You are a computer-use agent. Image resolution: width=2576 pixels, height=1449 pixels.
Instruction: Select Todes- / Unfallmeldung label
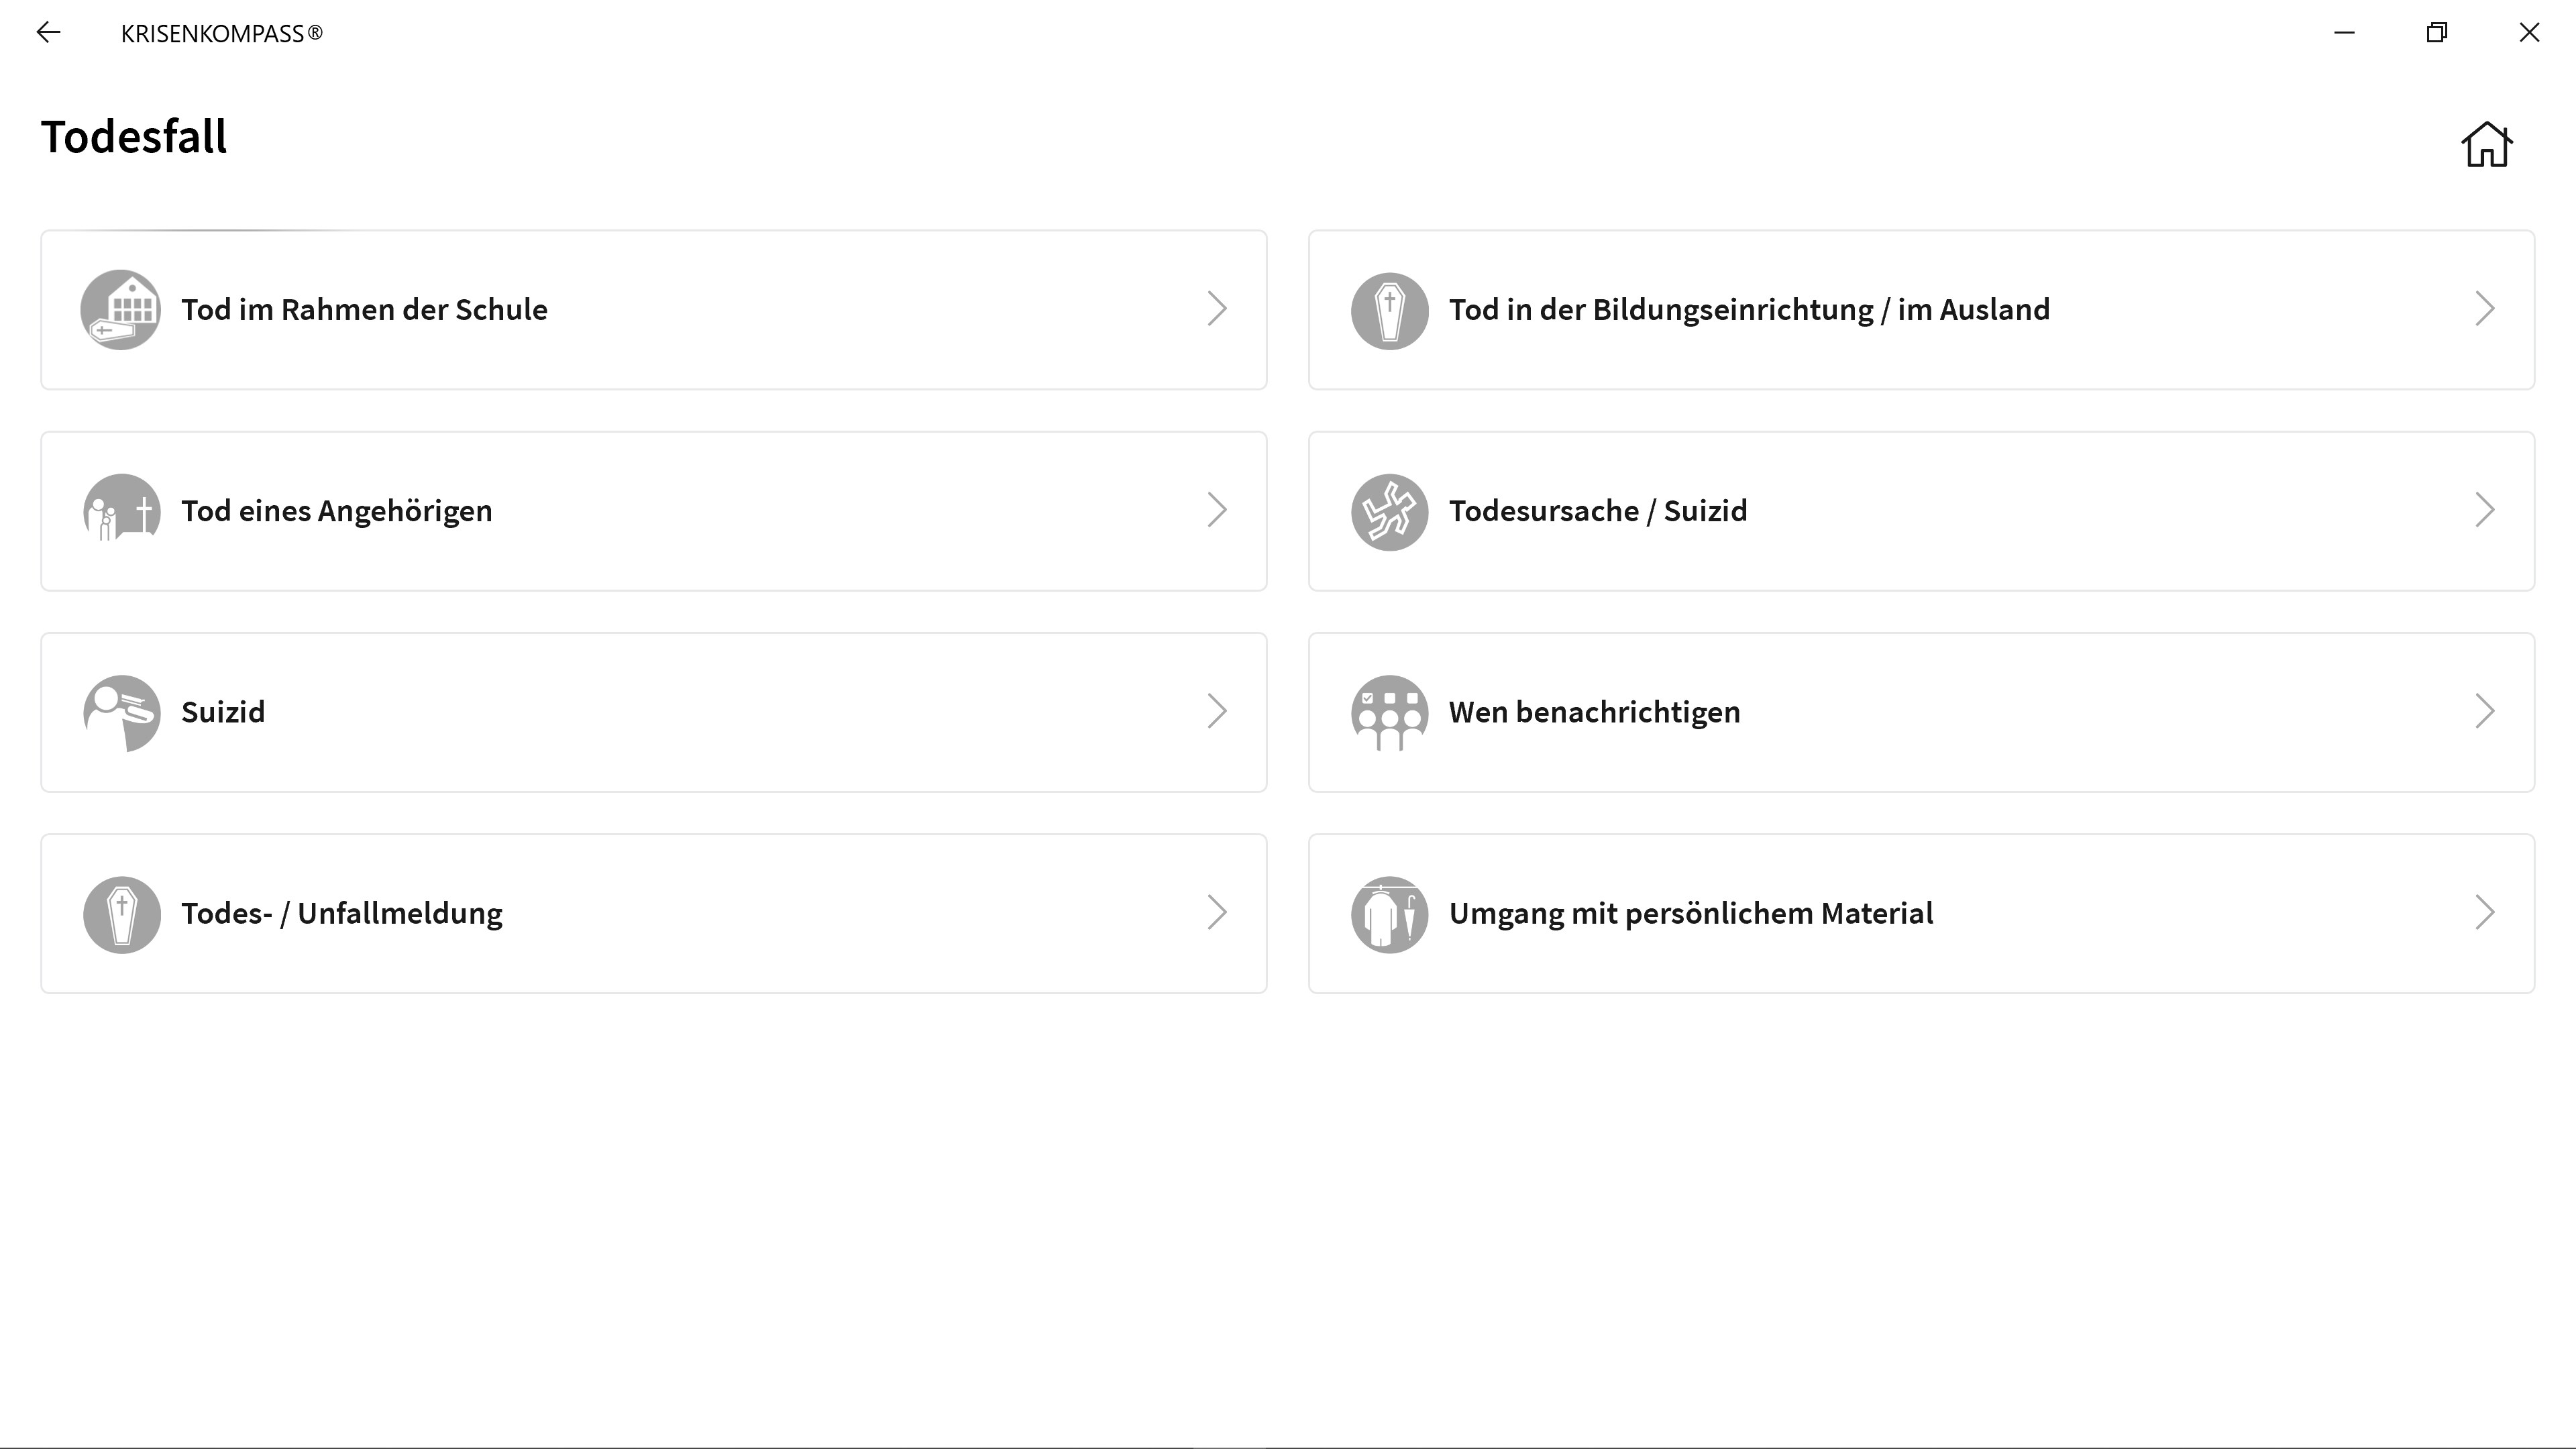[341, 913]
